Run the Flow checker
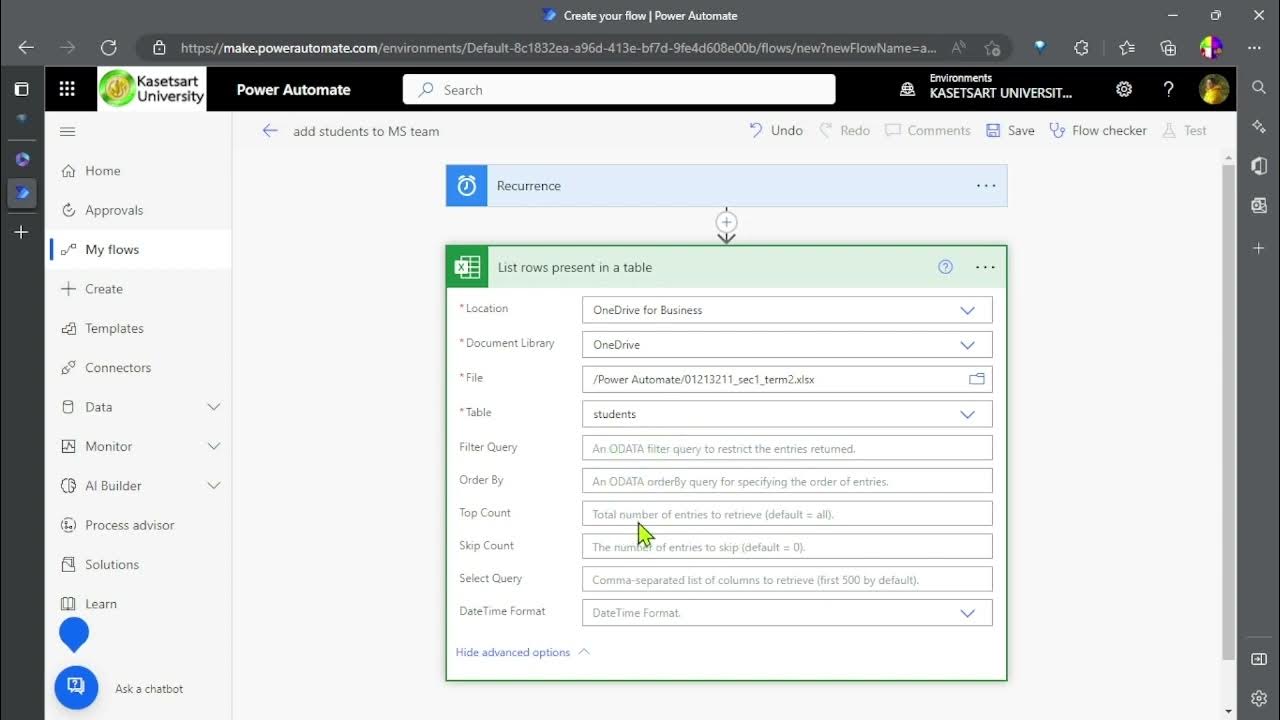Screen dimensions: 1280x720 [1098, 130]
